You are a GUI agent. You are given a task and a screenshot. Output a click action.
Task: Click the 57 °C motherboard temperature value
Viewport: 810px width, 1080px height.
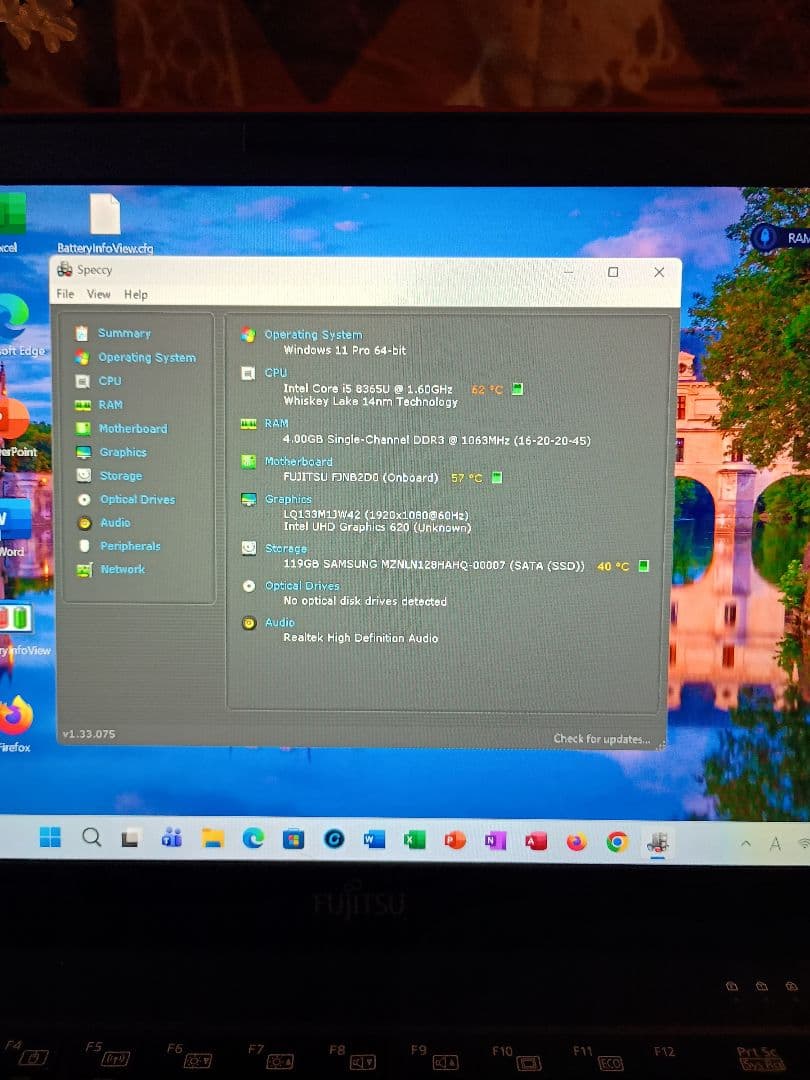click(466, 478)
